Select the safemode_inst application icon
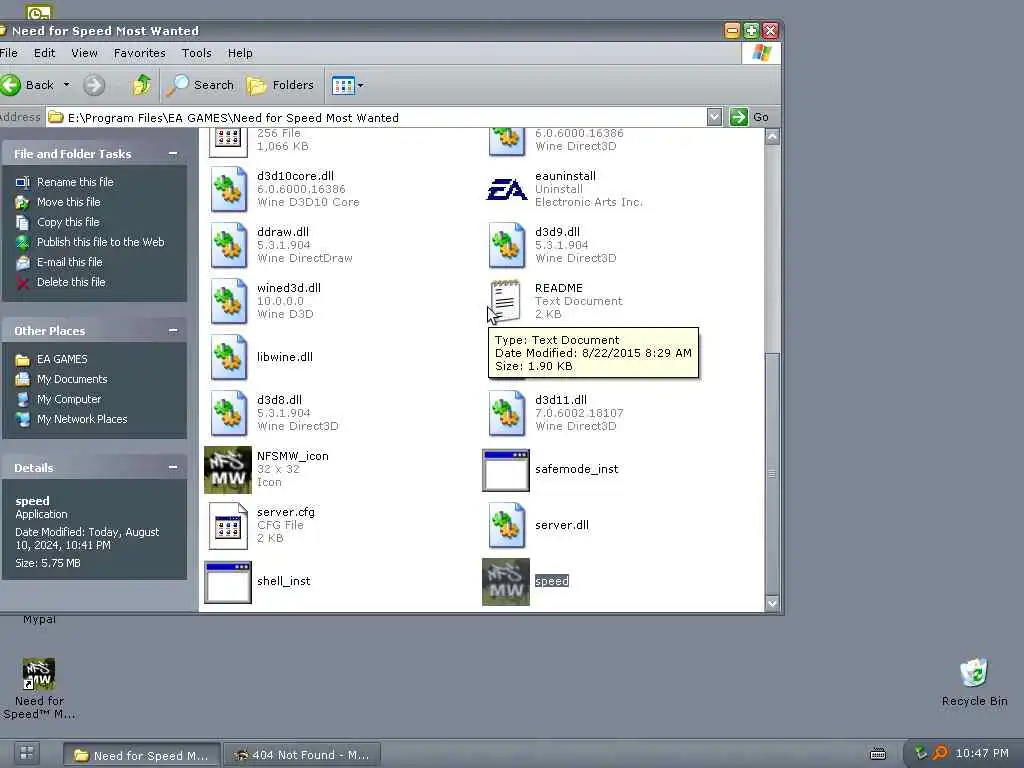Image resolution: width=1024 pixels, height=768 pixels. point(505,470)
